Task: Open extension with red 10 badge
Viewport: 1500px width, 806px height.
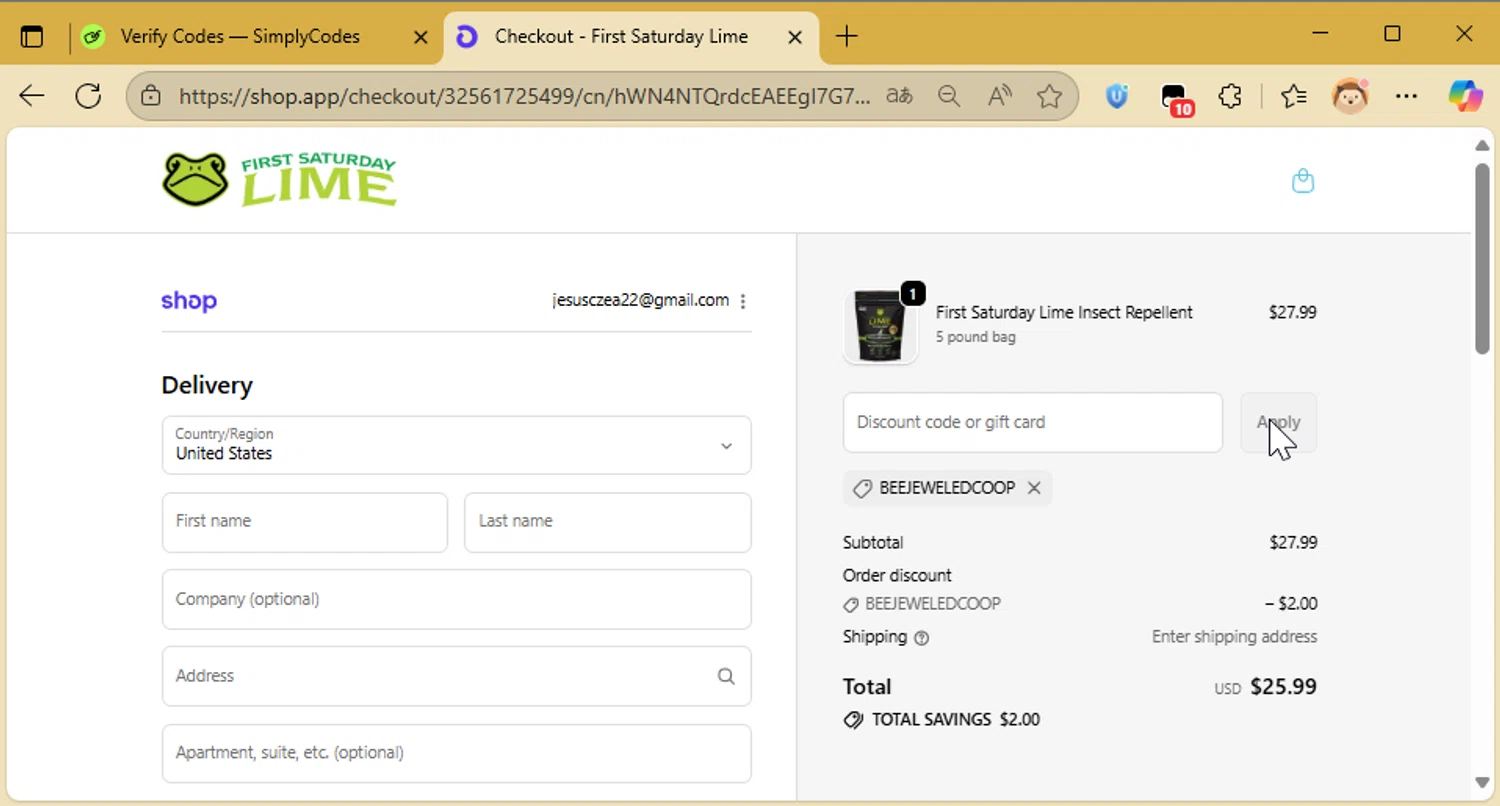Action: (x=1176, y=98)
